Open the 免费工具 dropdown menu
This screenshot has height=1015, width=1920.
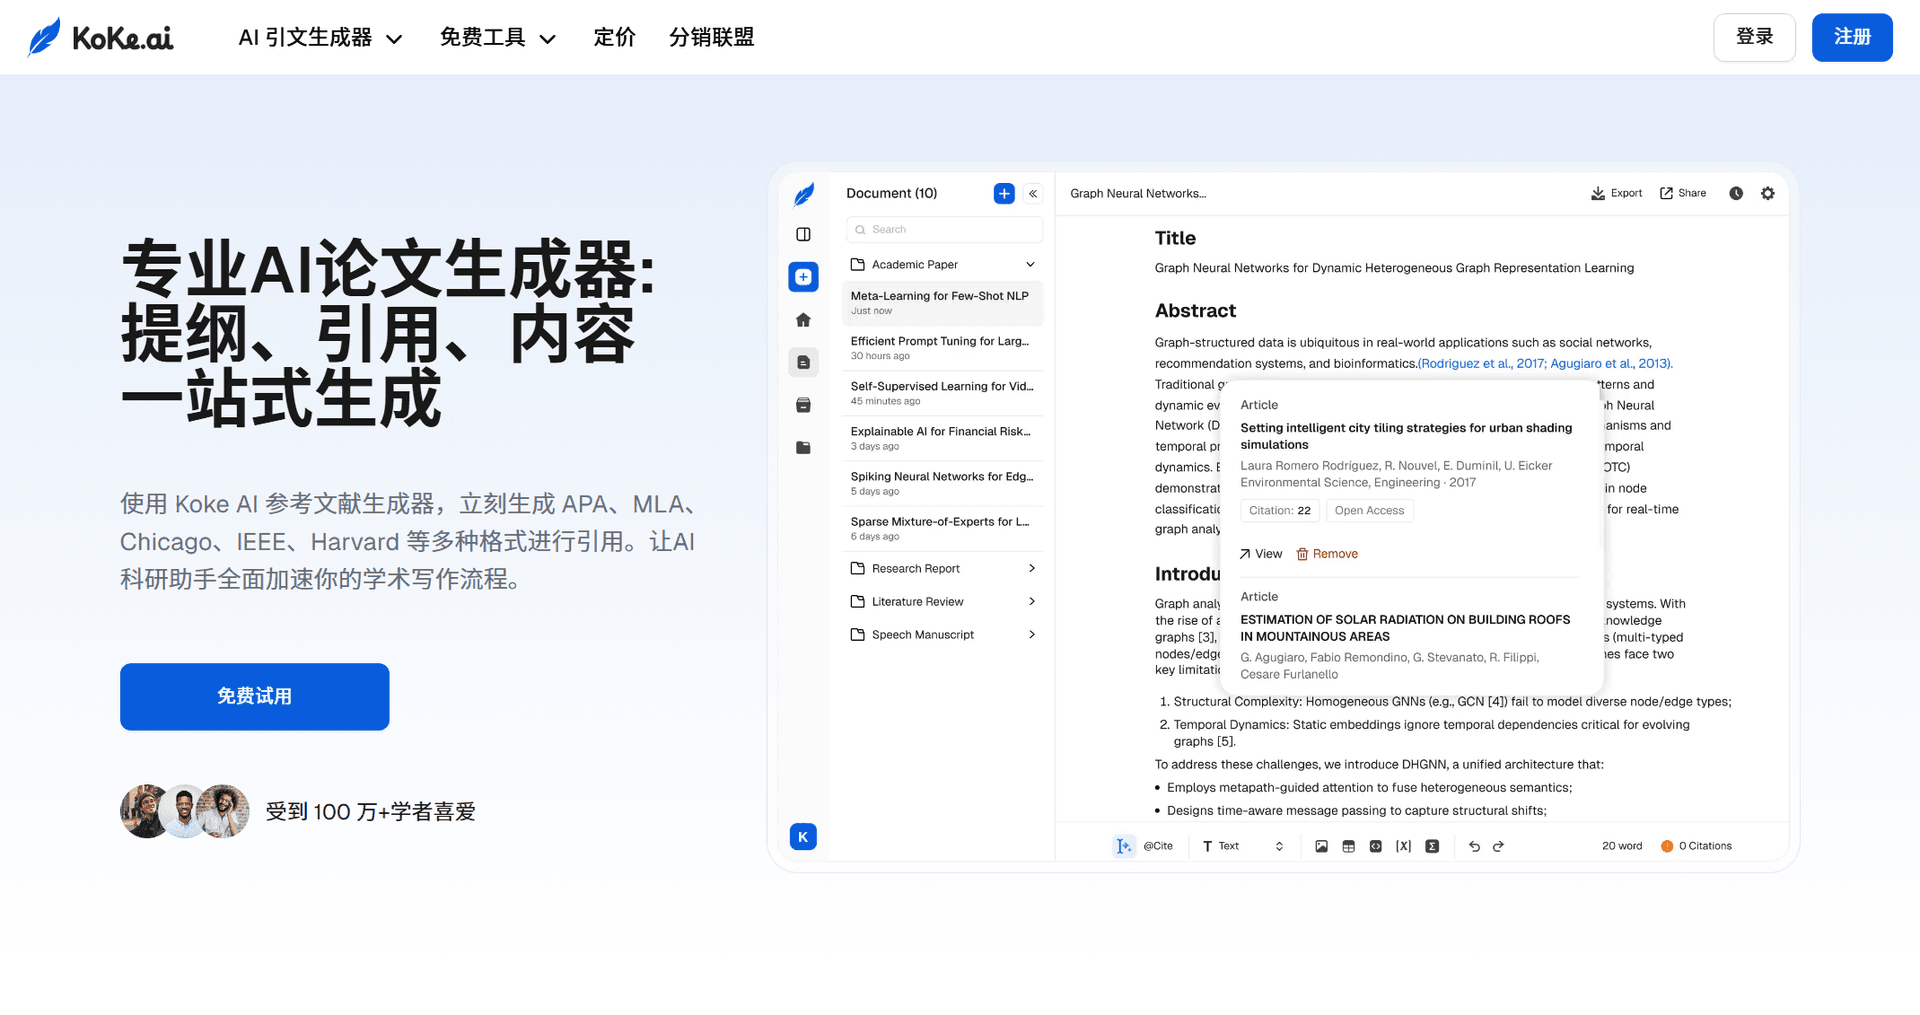[497, 38]
